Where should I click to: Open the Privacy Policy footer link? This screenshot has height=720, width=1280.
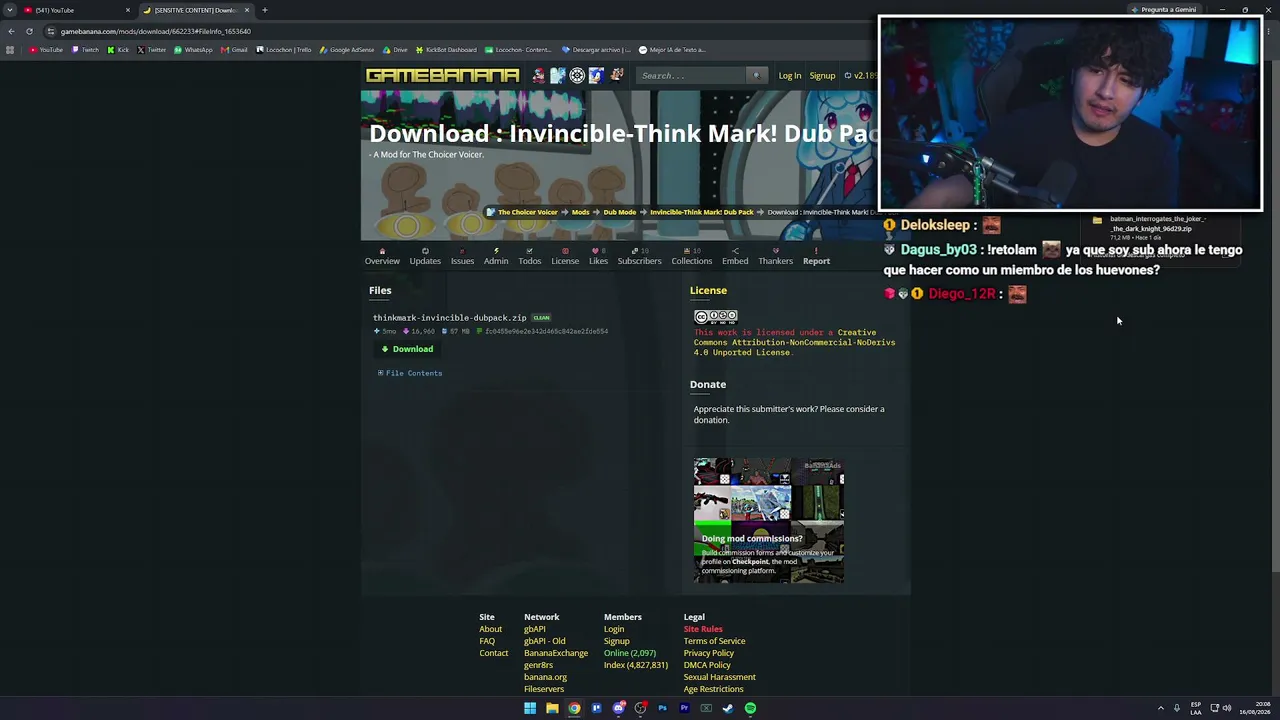[709, 653]
